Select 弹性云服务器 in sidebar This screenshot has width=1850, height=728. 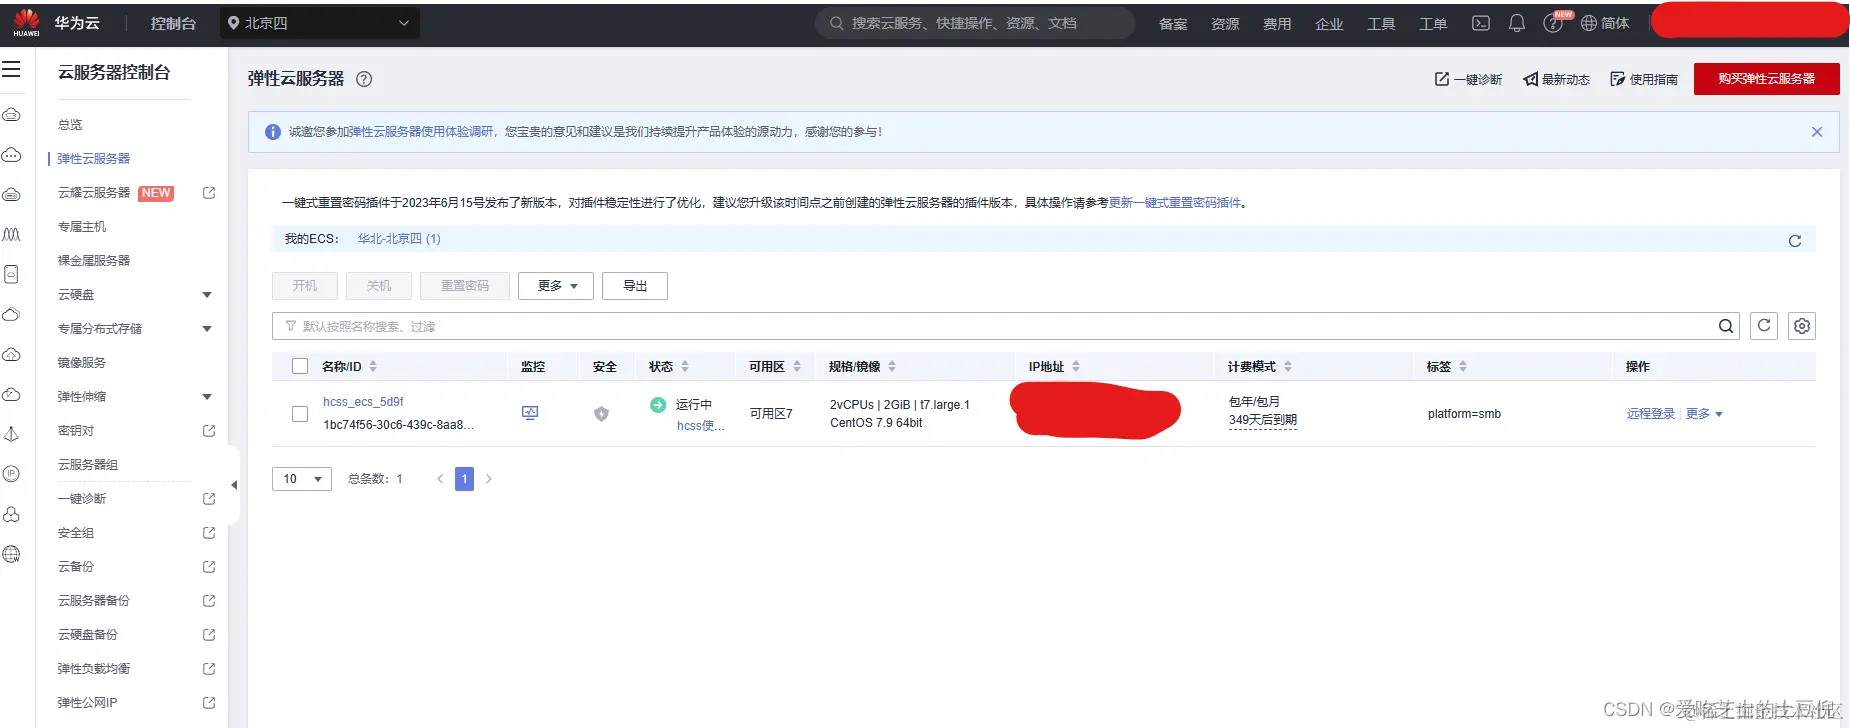coord(94,159)
